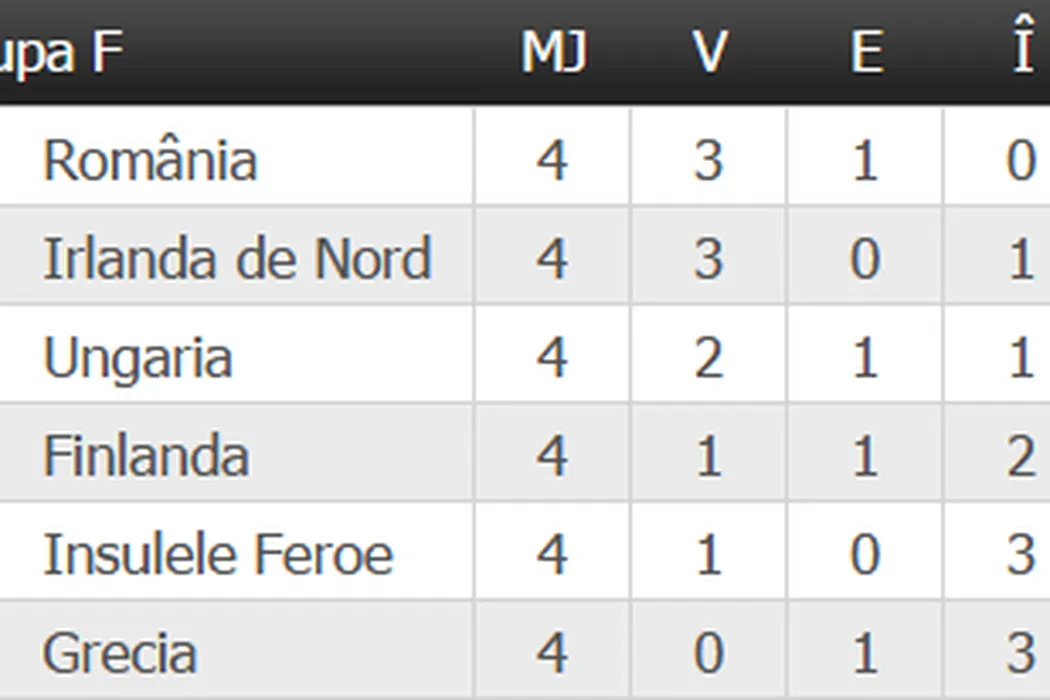Open the România team link

click(150, 160)
